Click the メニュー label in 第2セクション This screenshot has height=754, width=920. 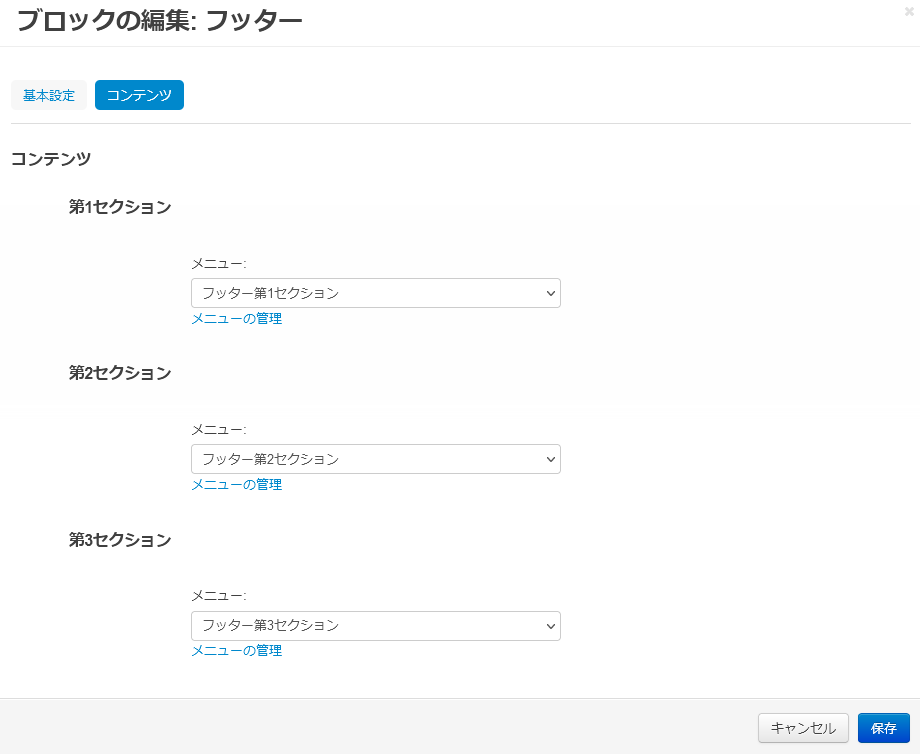click(218, 430)
